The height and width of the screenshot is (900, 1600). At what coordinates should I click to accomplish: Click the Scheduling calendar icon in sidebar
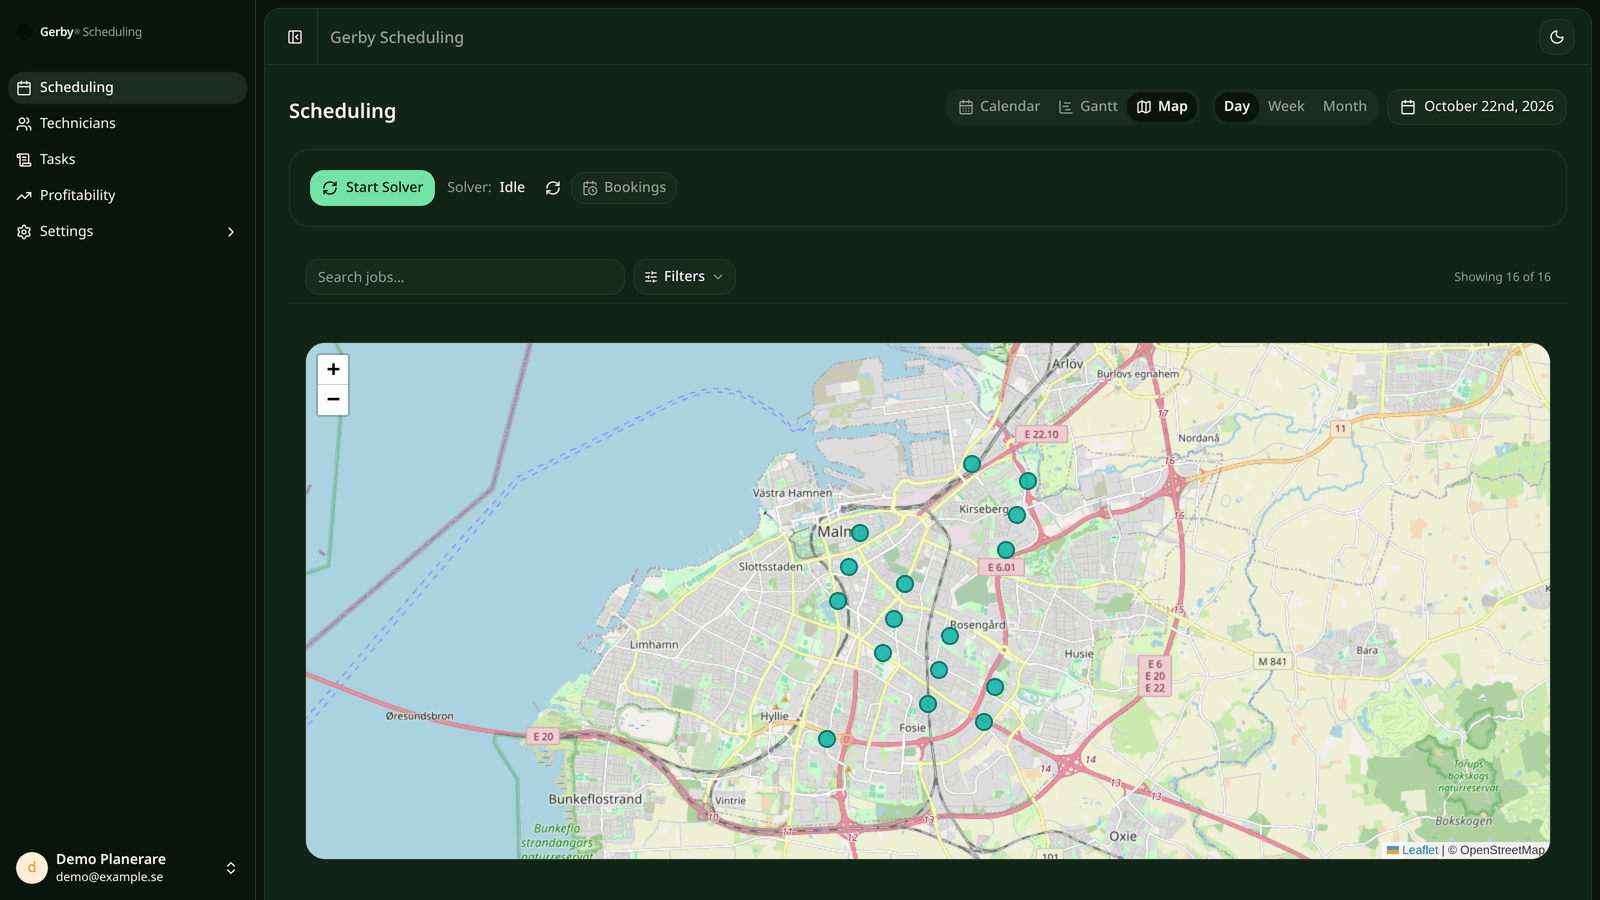click(24, 88)
